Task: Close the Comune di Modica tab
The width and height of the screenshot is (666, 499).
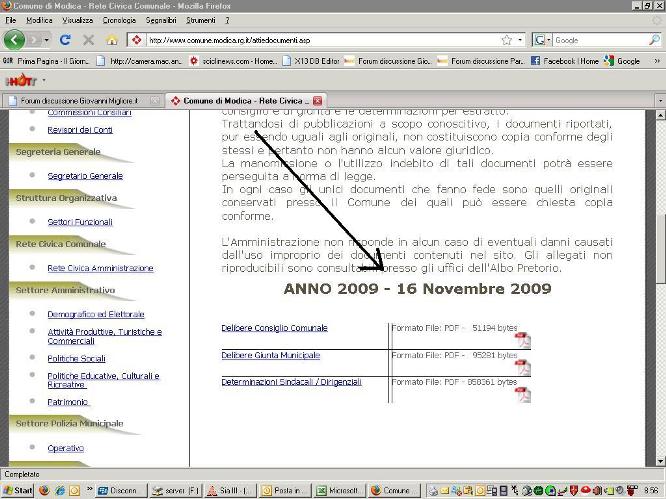Action: tap(317, 101)
